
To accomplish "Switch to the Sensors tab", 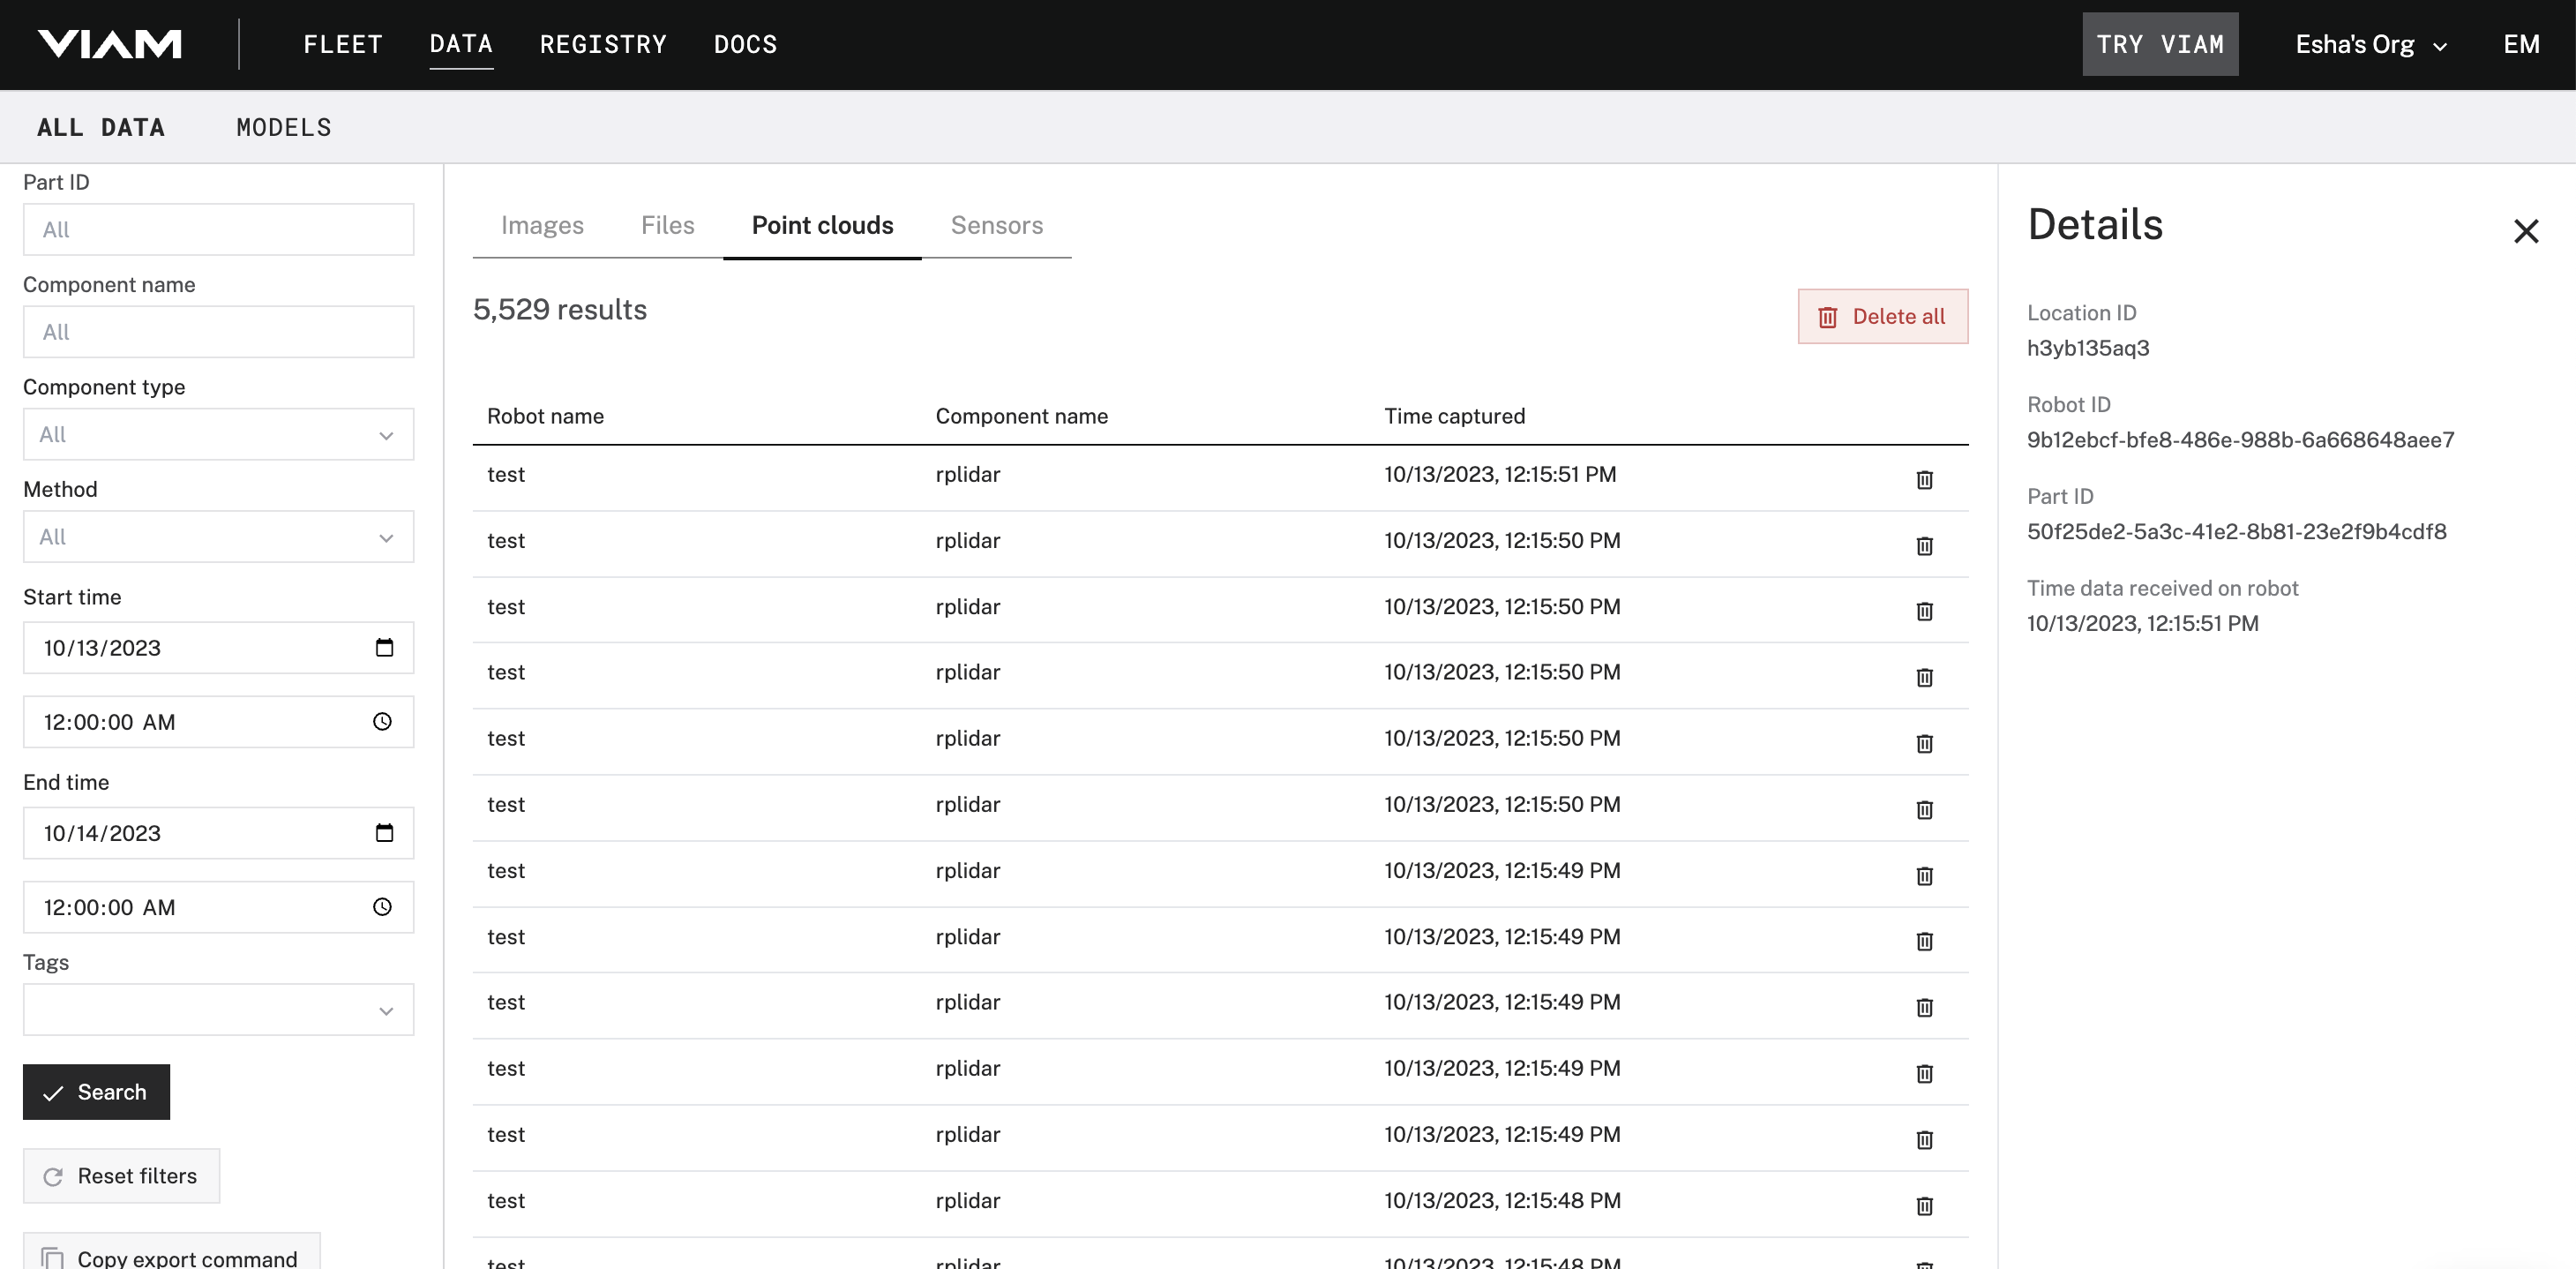I will [996, 226].
